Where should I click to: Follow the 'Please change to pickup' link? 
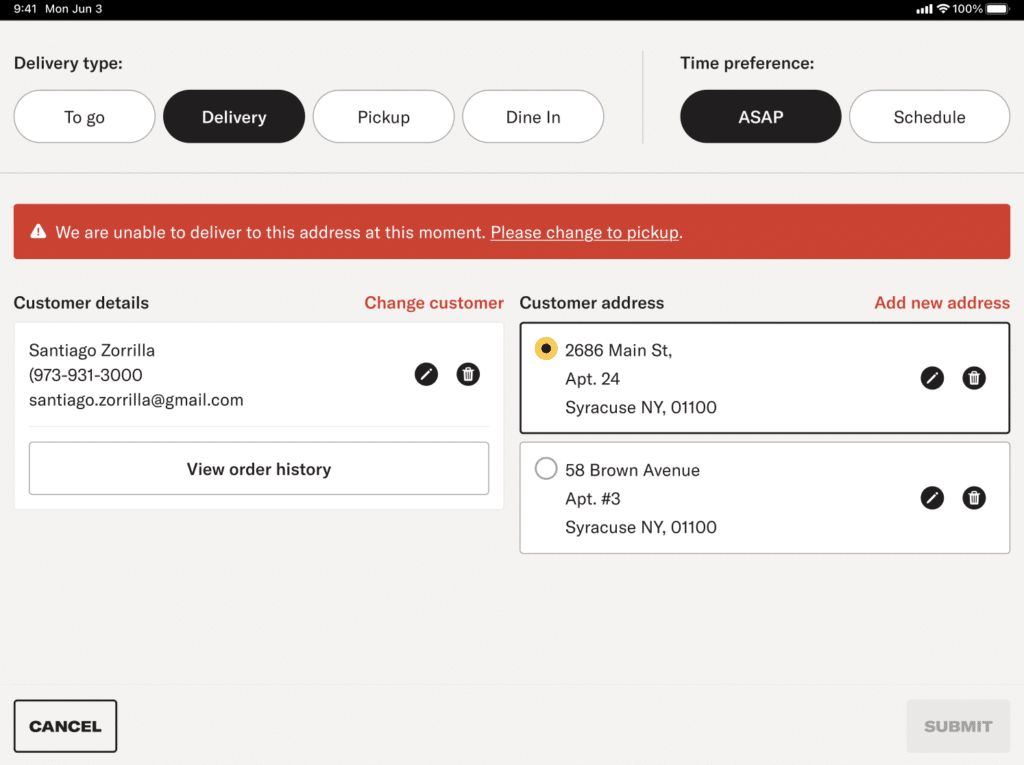tap(584, 233)
